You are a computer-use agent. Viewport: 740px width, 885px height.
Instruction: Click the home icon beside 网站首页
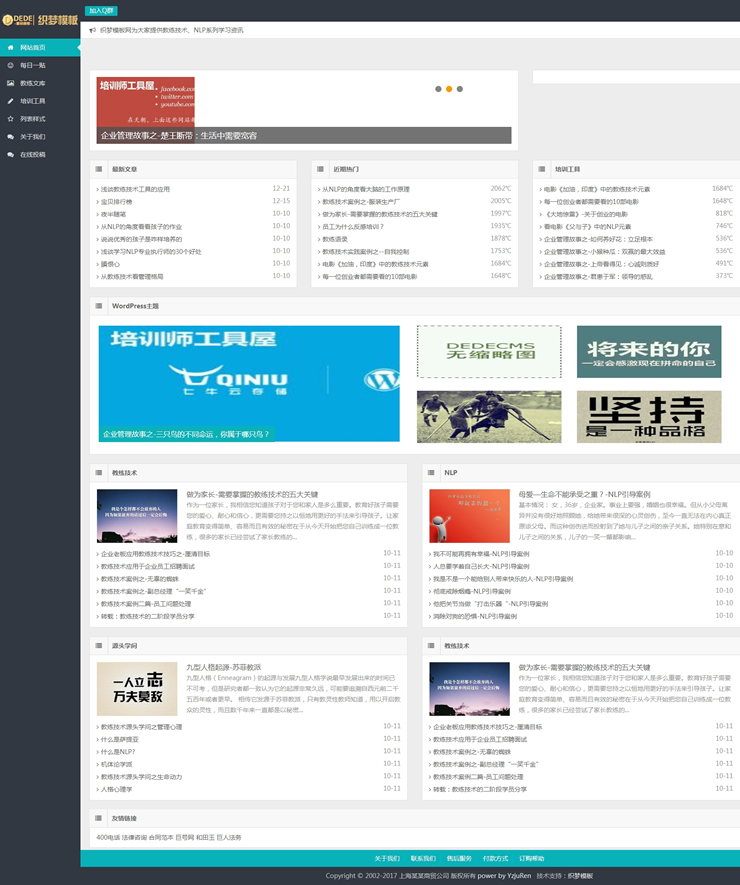tap(10, 47)
